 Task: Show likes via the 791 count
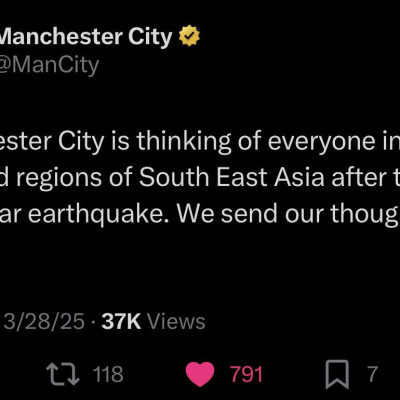247,374
